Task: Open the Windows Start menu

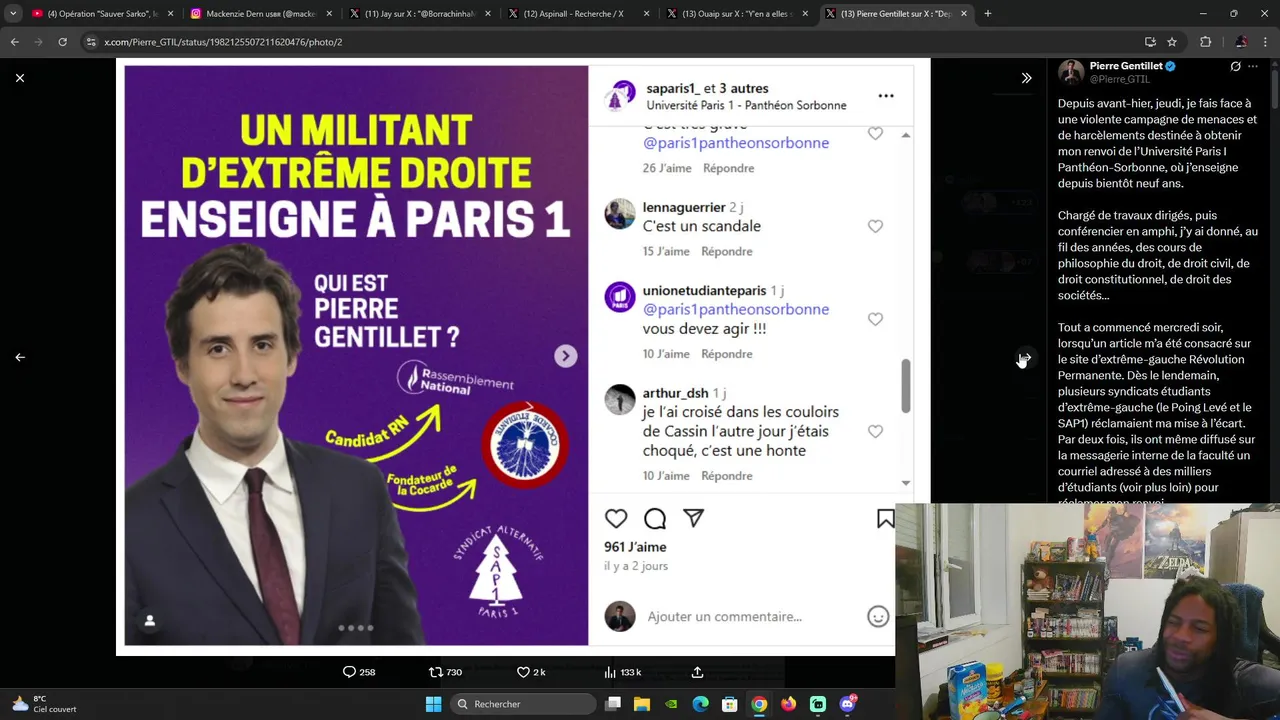Action: point(433,704)
